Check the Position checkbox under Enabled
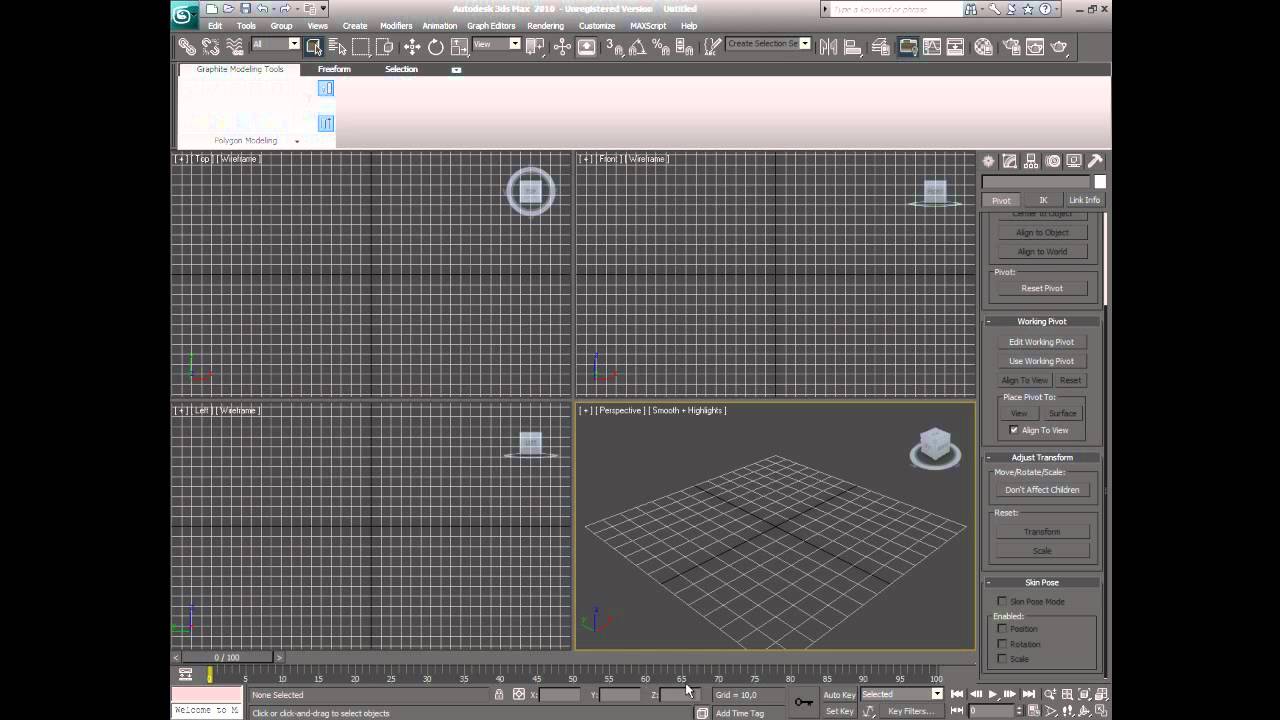 pos(1002,629)
